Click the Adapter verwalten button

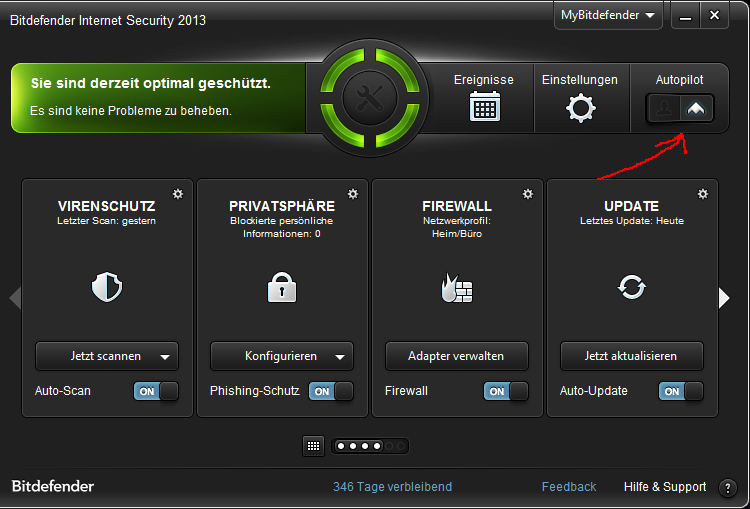[457, 356]
